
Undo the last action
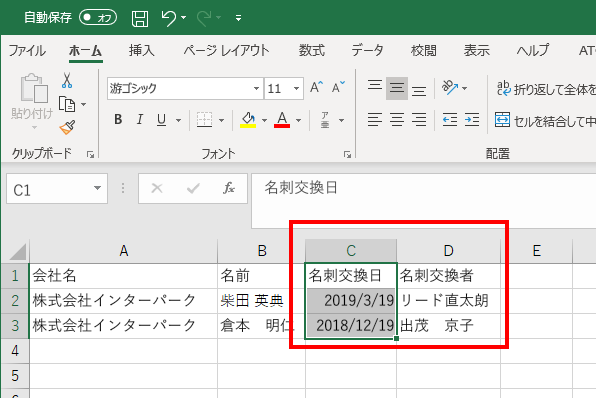(168, 18)
